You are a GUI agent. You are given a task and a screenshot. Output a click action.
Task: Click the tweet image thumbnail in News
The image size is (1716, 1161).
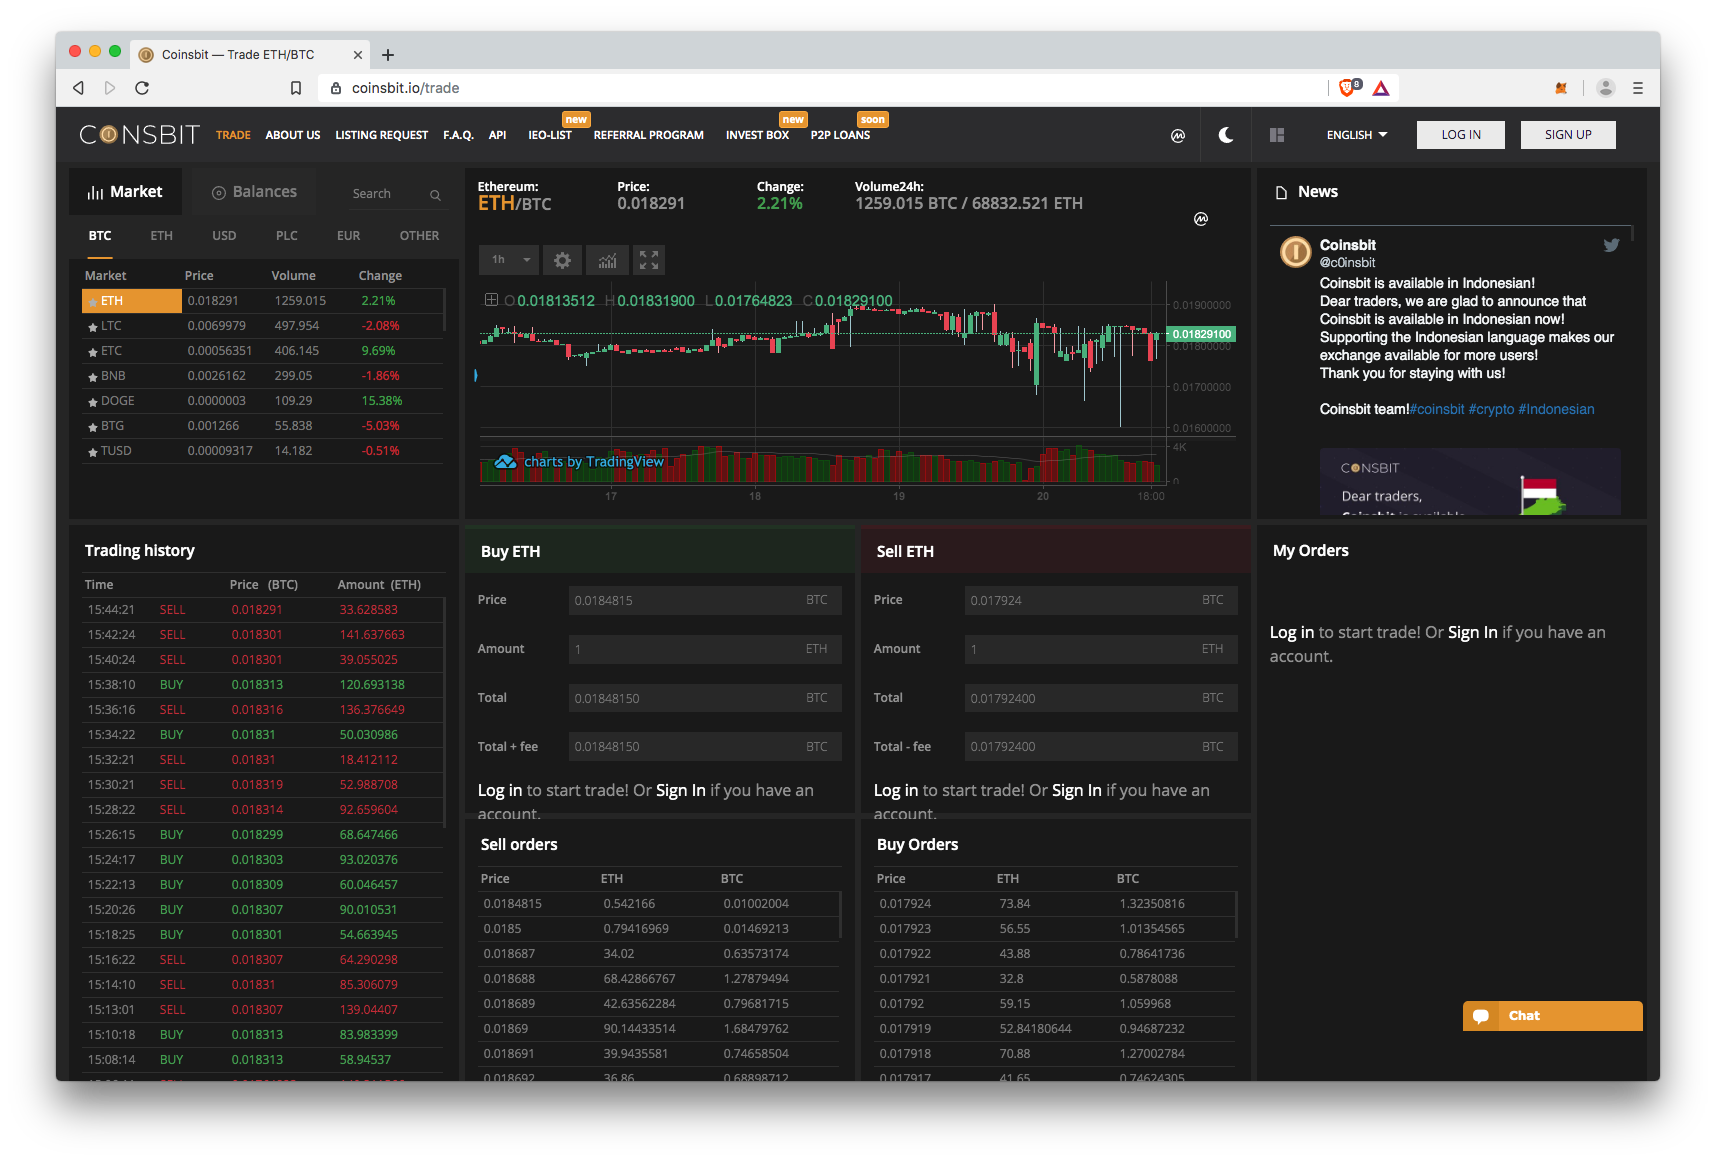[1470, 482]
